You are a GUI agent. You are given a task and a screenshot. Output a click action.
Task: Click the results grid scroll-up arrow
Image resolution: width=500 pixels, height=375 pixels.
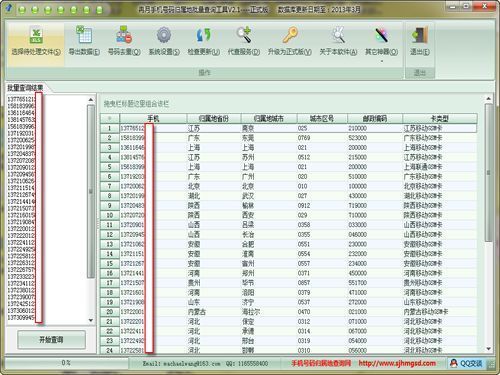click(x=488, y=99)
